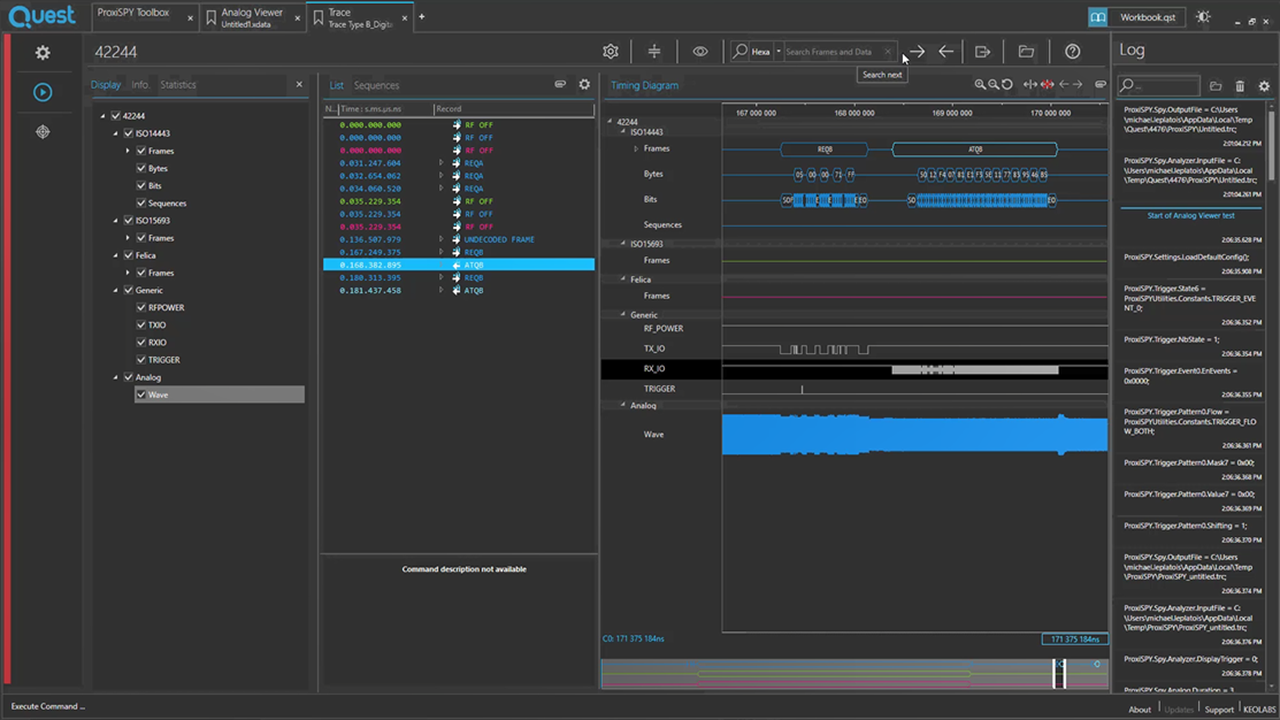Click the Execute Command field
This screenshot has width=1280, height=720.
click(48, 707)
